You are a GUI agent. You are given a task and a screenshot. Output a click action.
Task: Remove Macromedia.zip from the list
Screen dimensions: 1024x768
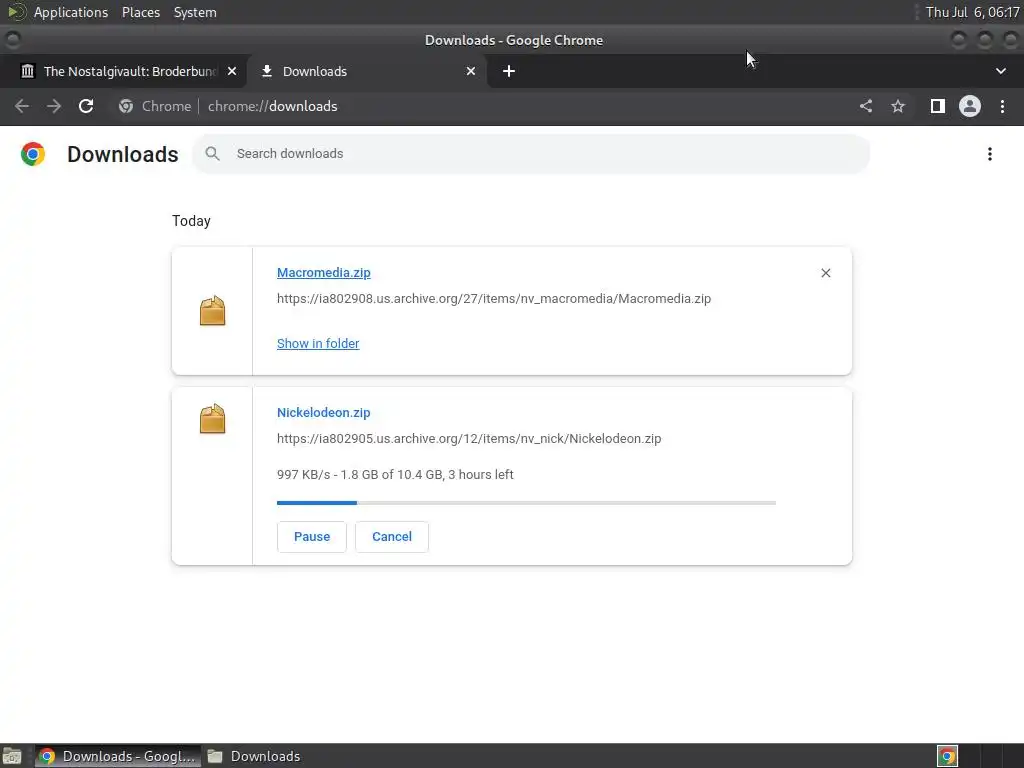(825, 273)
